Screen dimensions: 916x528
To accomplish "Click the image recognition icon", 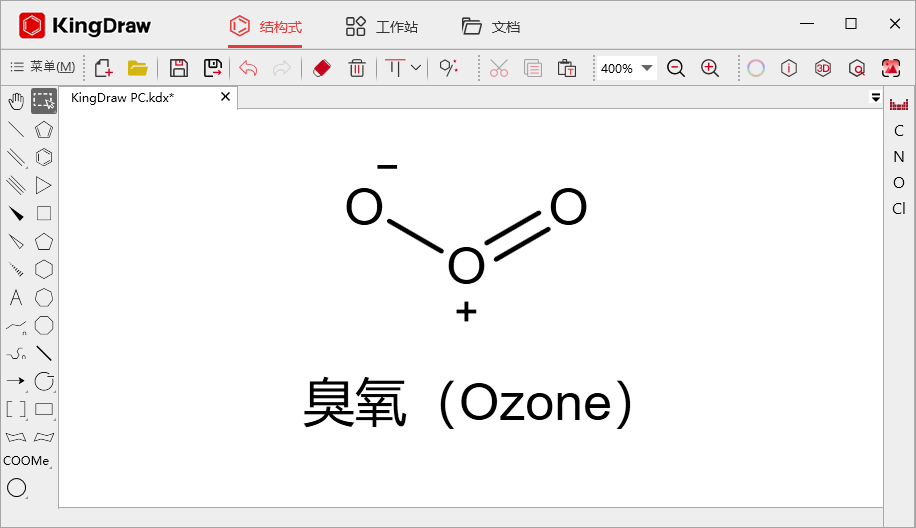I will pos(891,68).
